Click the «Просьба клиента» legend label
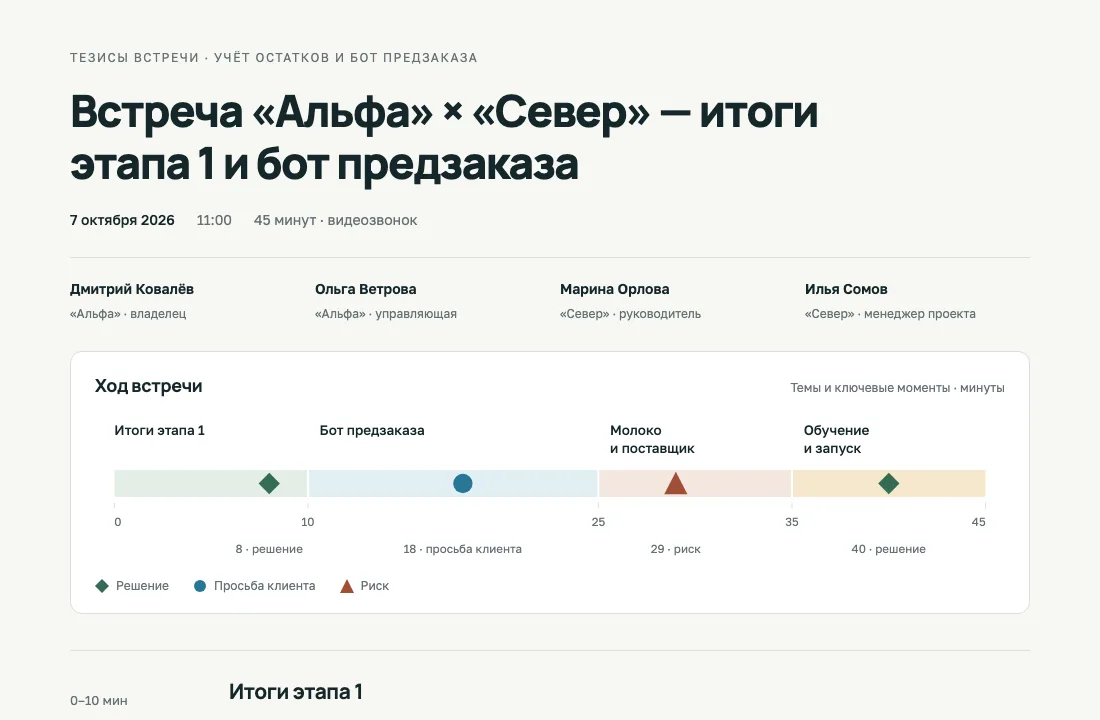The width and height of the screenshot is (1100, 720). pos(264,586)
